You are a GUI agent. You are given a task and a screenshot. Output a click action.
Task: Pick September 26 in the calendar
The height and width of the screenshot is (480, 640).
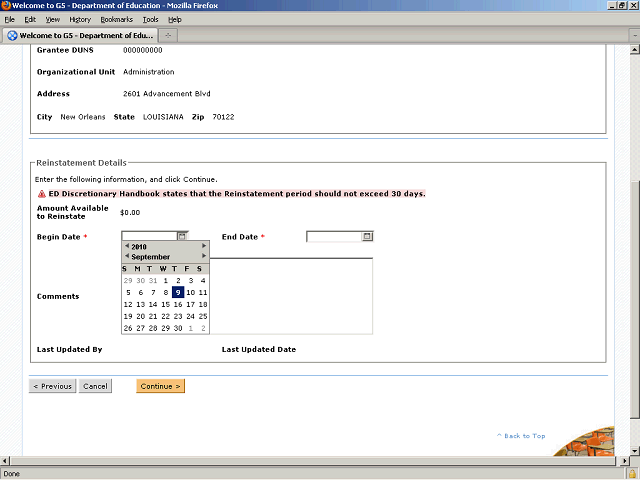click(128, 328)
